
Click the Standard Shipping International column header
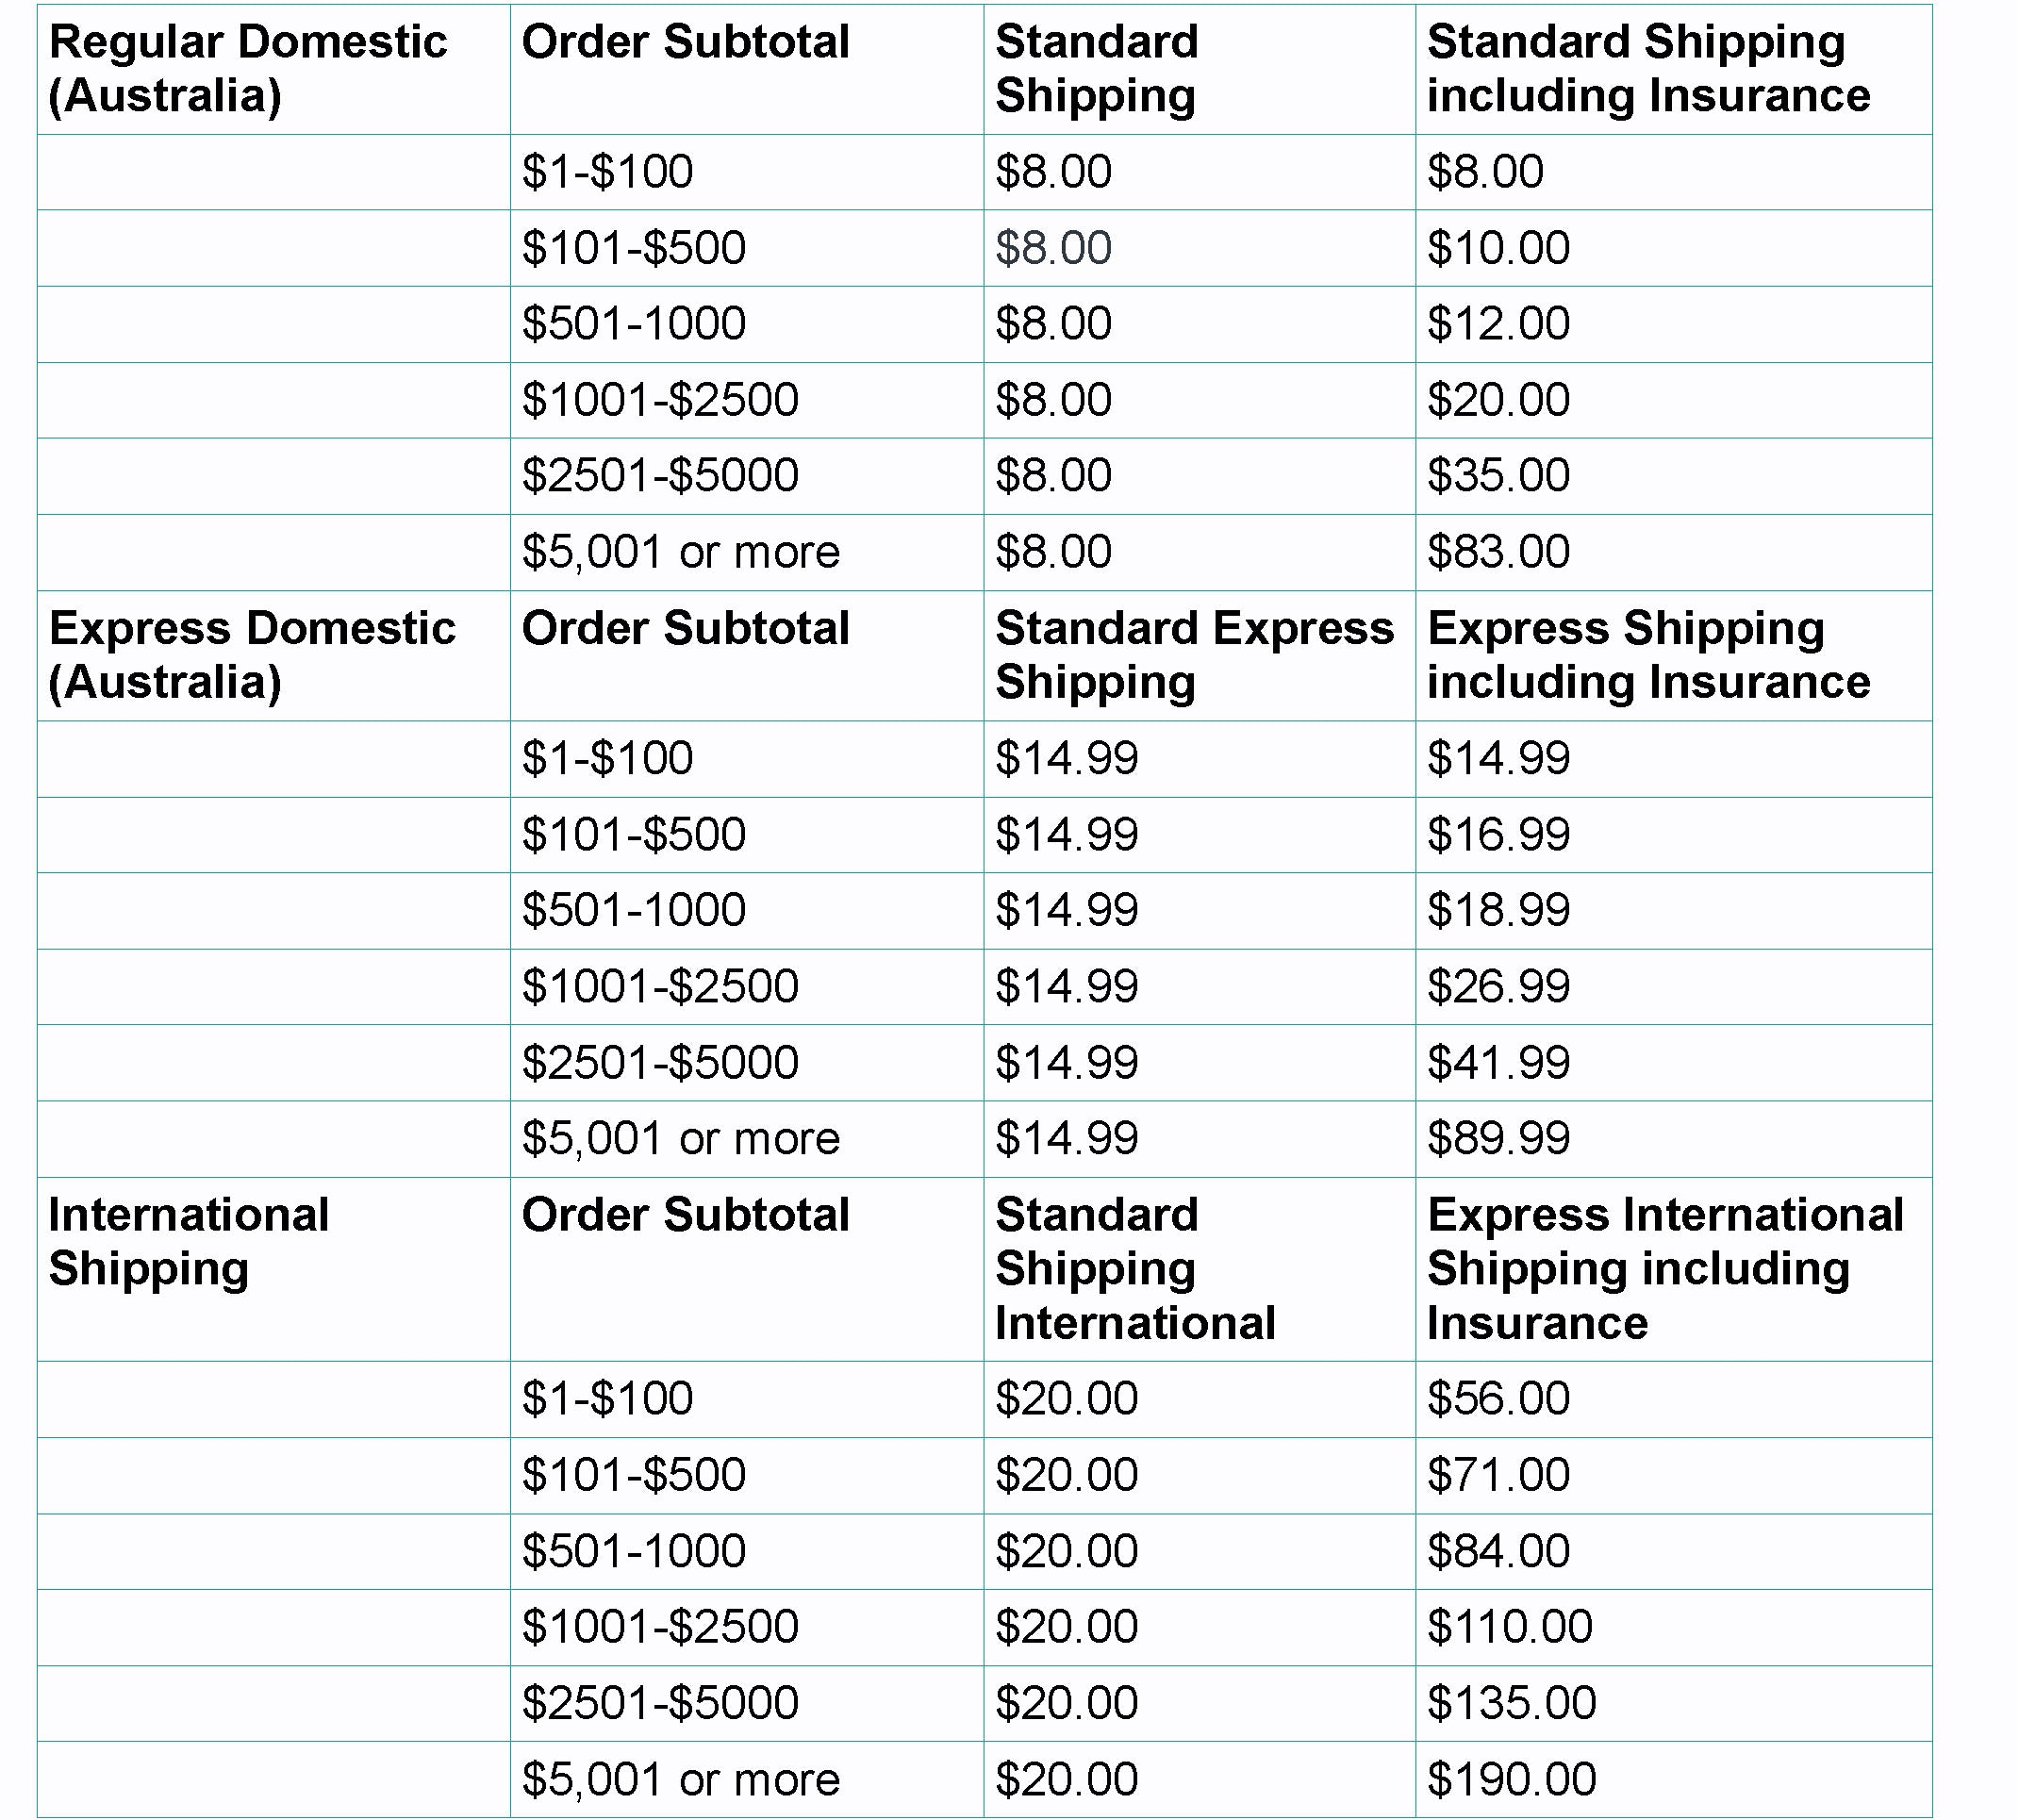1135,1268
